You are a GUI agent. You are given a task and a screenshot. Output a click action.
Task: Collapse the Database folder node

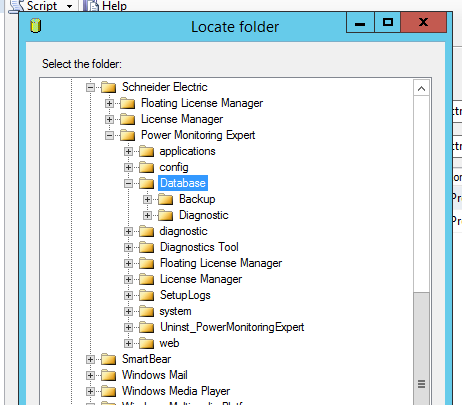pyautogui.click(x=128, y=183)
